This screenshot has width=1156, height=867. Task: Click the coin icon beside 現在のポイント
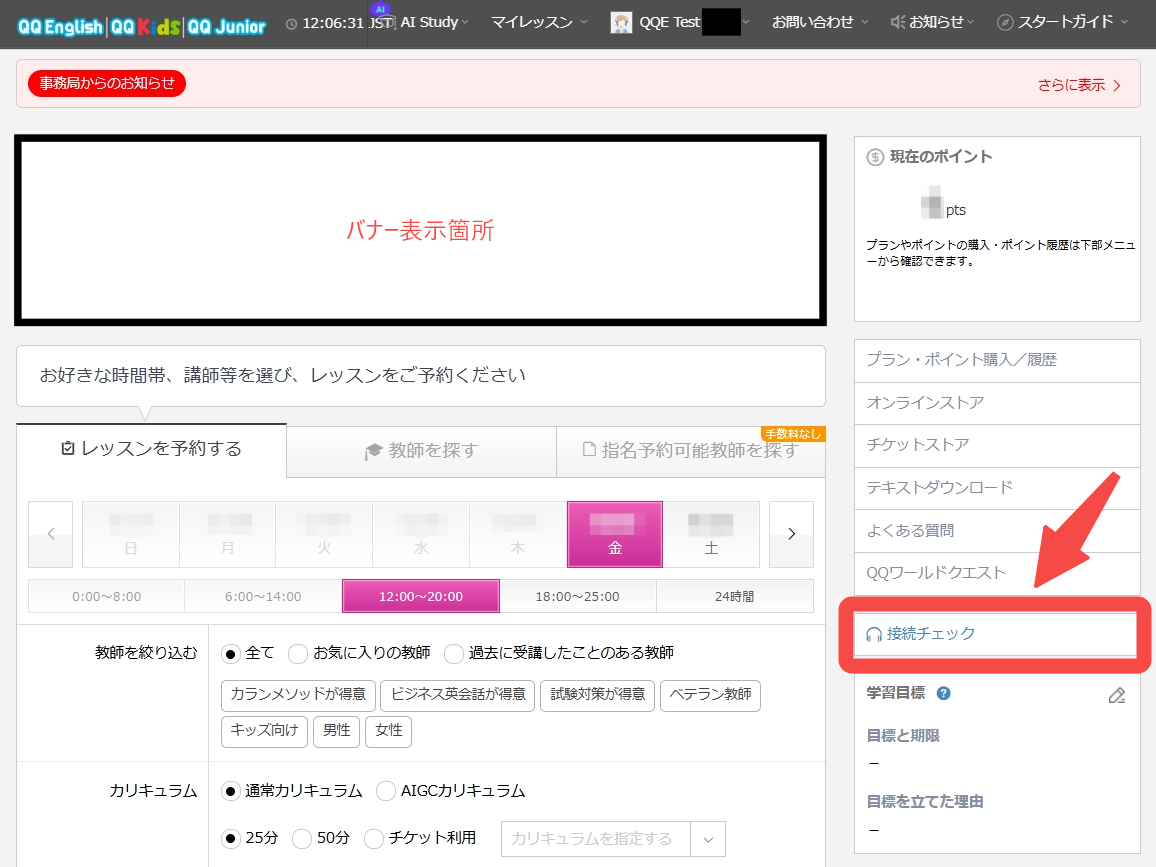[x=875, y=157]
